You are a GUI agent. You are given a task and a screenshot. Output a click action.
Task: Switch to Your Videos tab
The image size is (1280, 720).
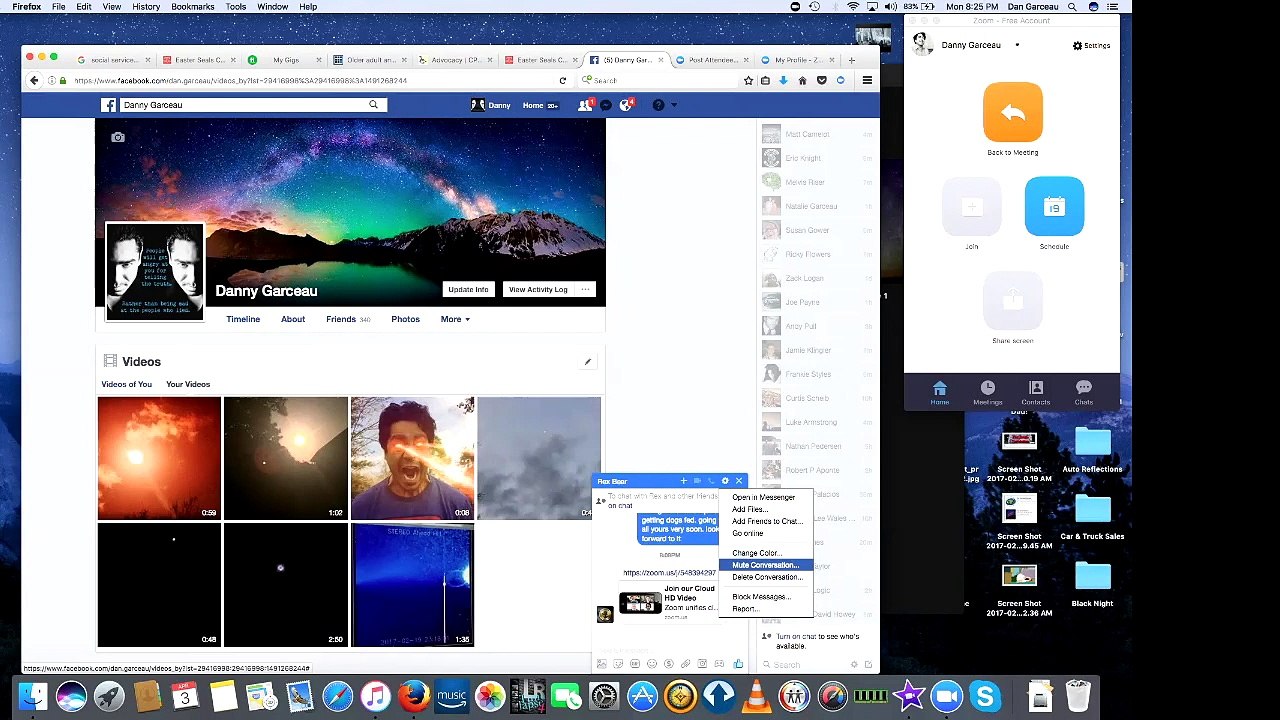click(188, 384)
